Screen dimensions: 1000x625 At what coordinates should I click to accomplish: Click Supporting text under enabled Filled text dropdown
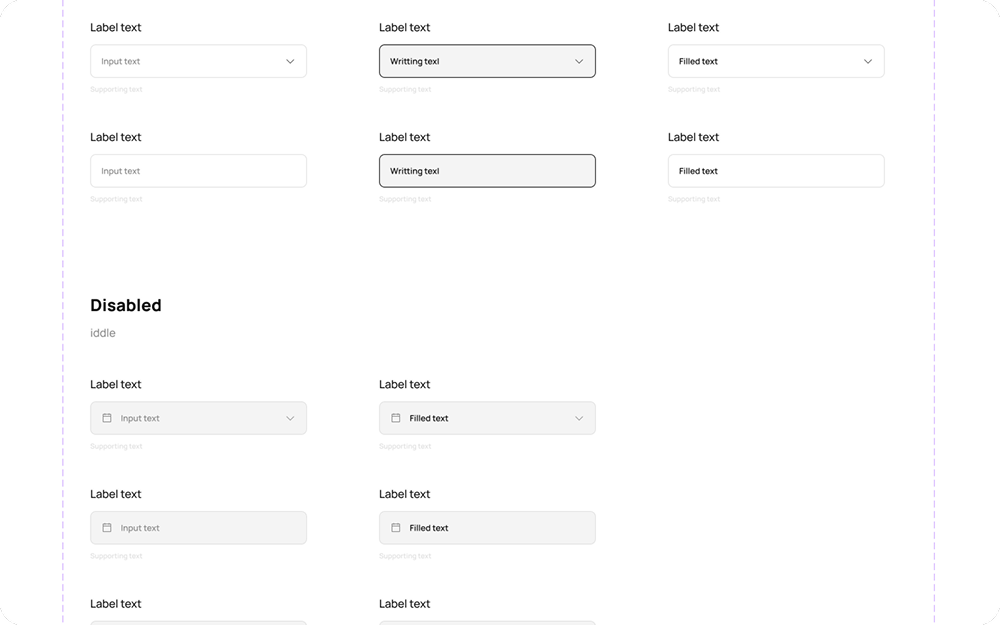click(x=694, y=89)
